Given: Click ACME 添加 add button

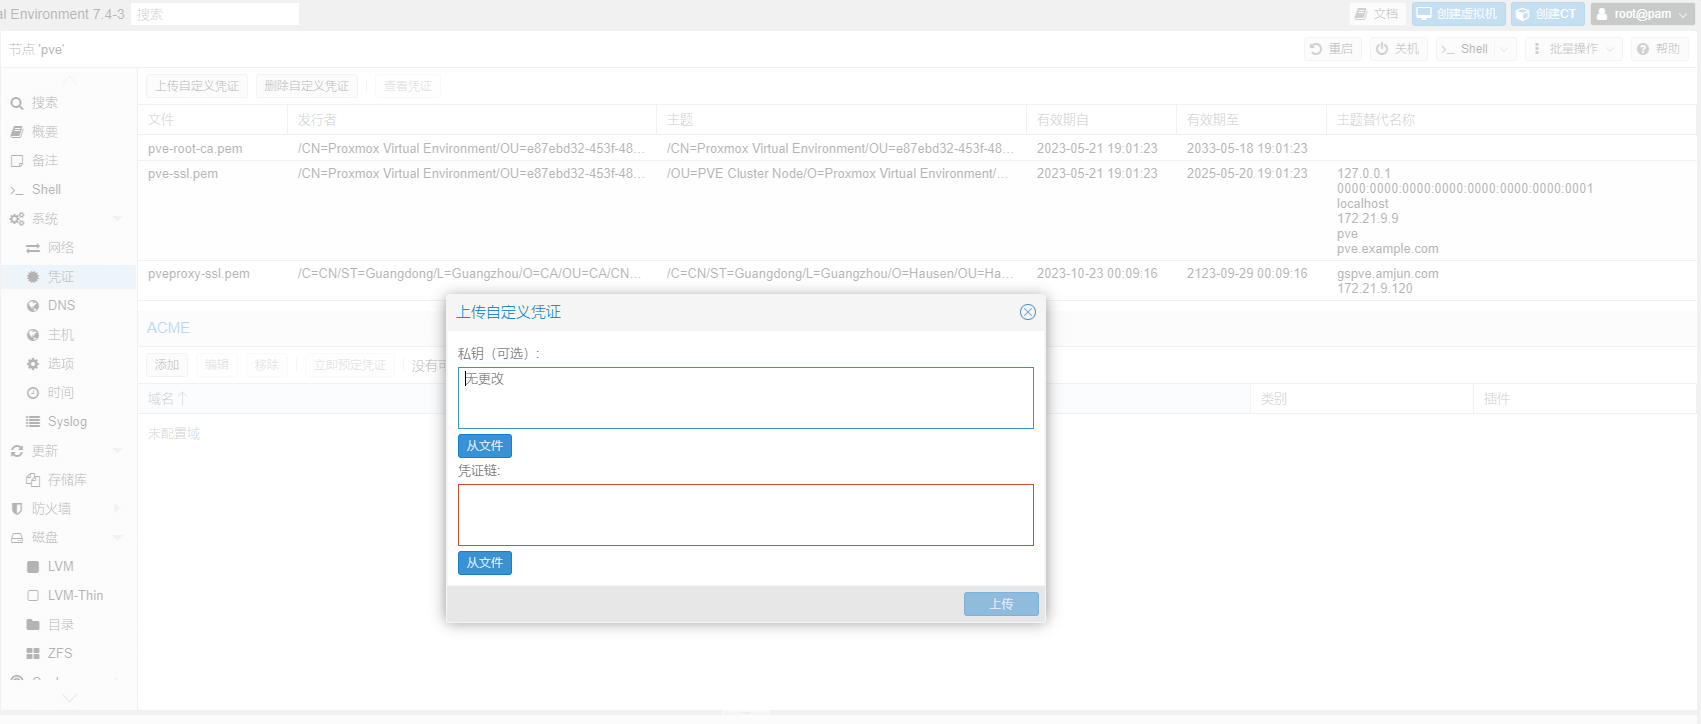Looking at the screenshot, I should (x=167, y=365).
